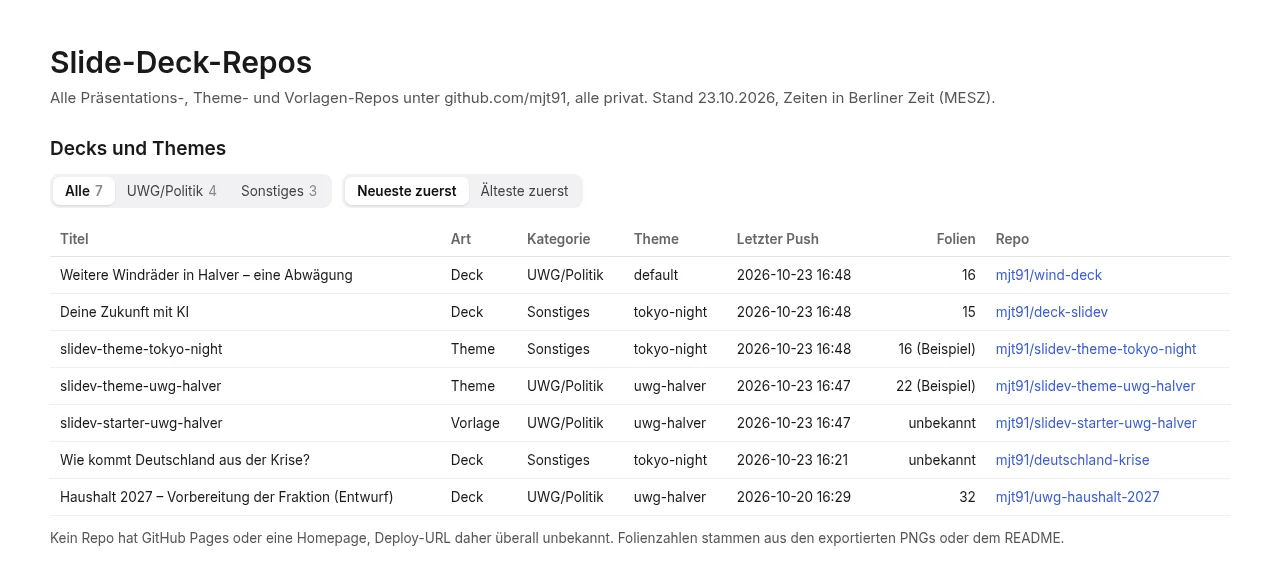Select 'Wie kommt Deutschland aus der Krise?' title
The image size is (1280, 580).
click(185, 460)
